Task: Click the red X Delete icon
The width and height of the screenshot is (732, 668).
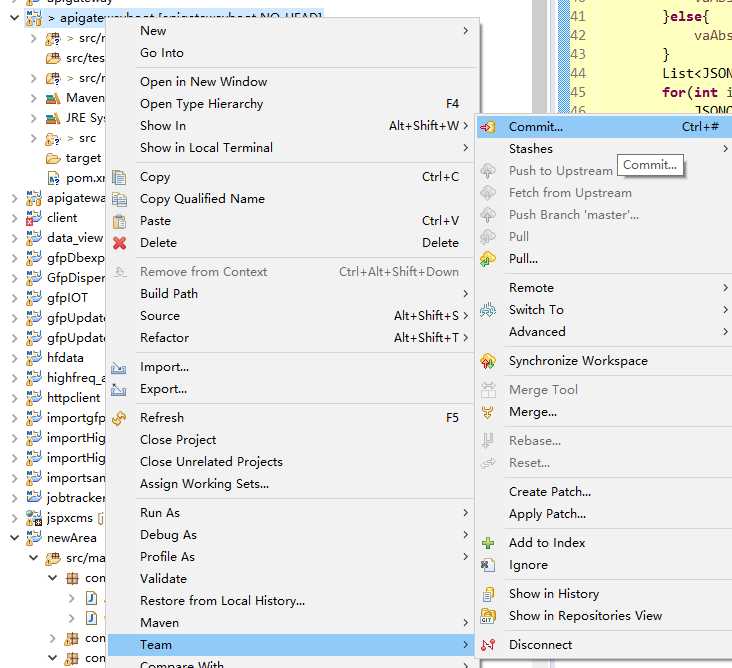Action: [120, 243]
